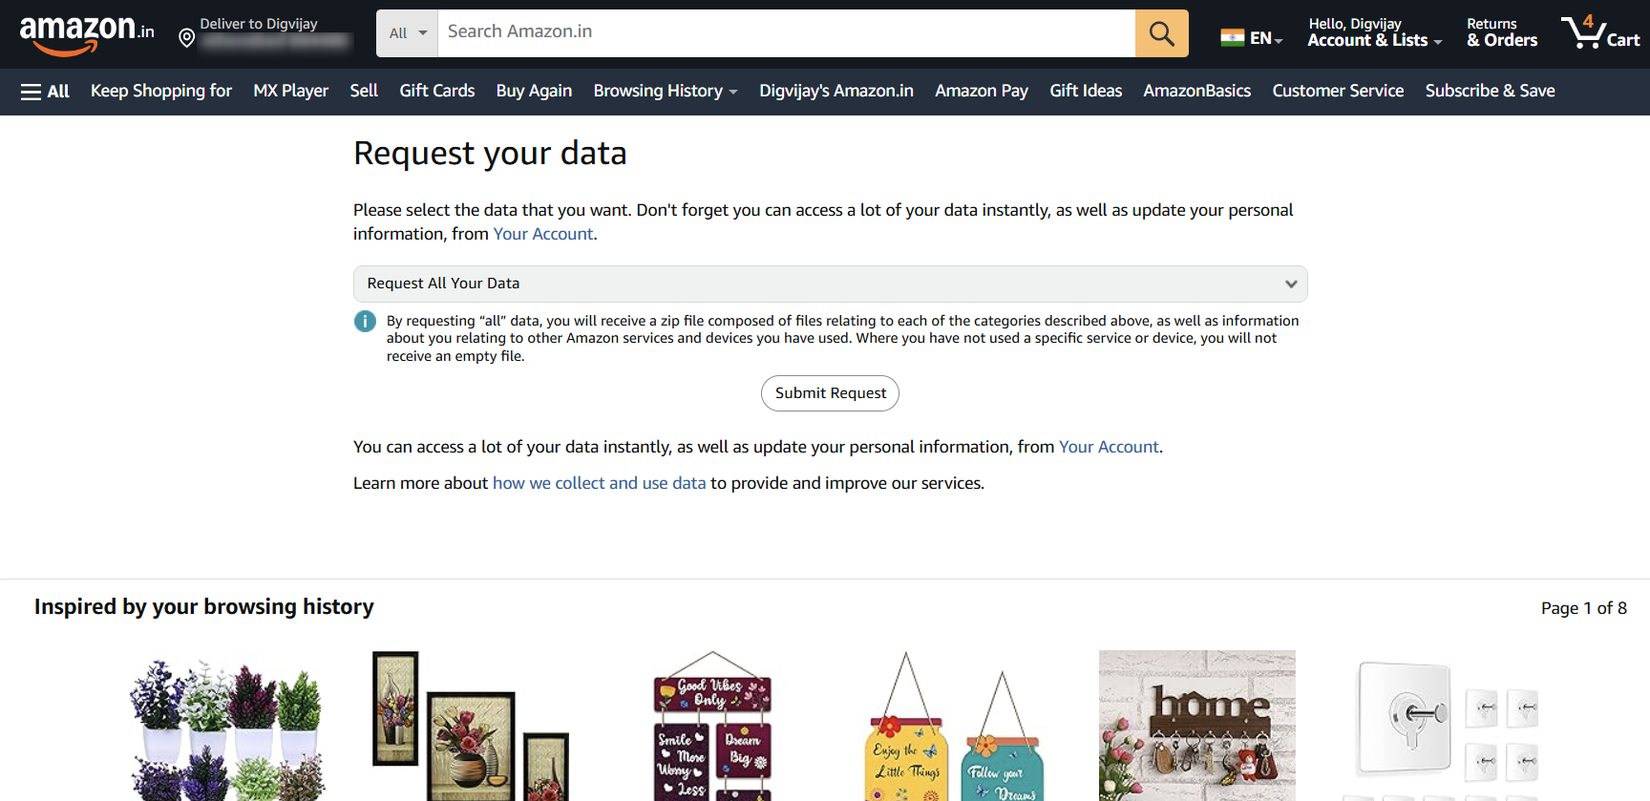Select Subscribe & Save nav item
Screen dimensions: 1650x801
(x=1490, y=91)
